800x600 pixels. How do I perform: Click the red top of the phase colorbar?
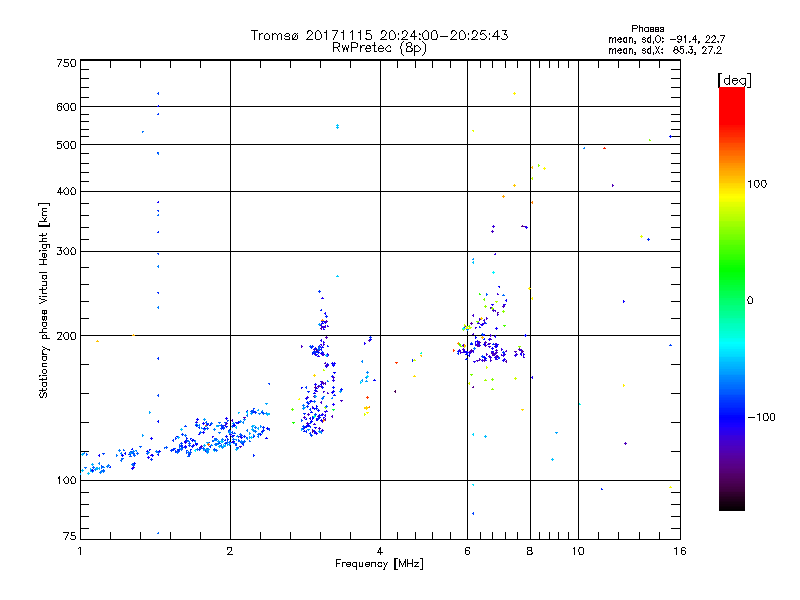731,93
